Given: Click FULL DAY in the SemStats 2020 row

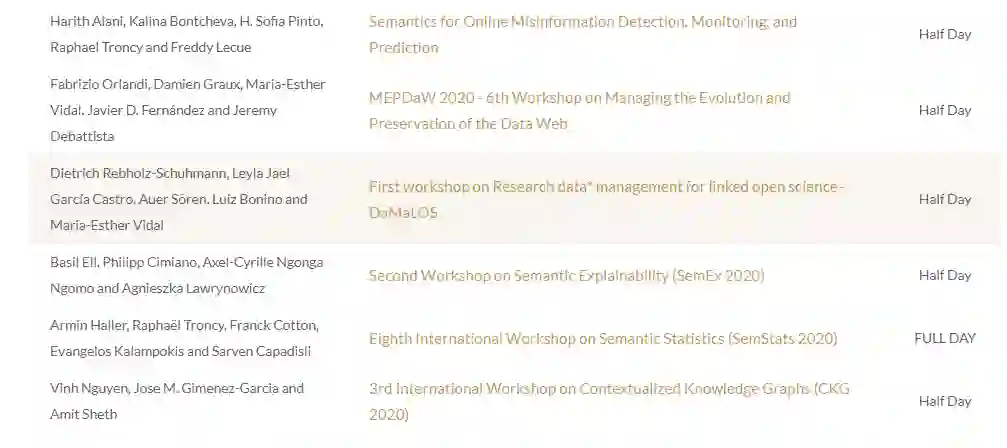Looking at the screenshot, I should tap(944, 338).
